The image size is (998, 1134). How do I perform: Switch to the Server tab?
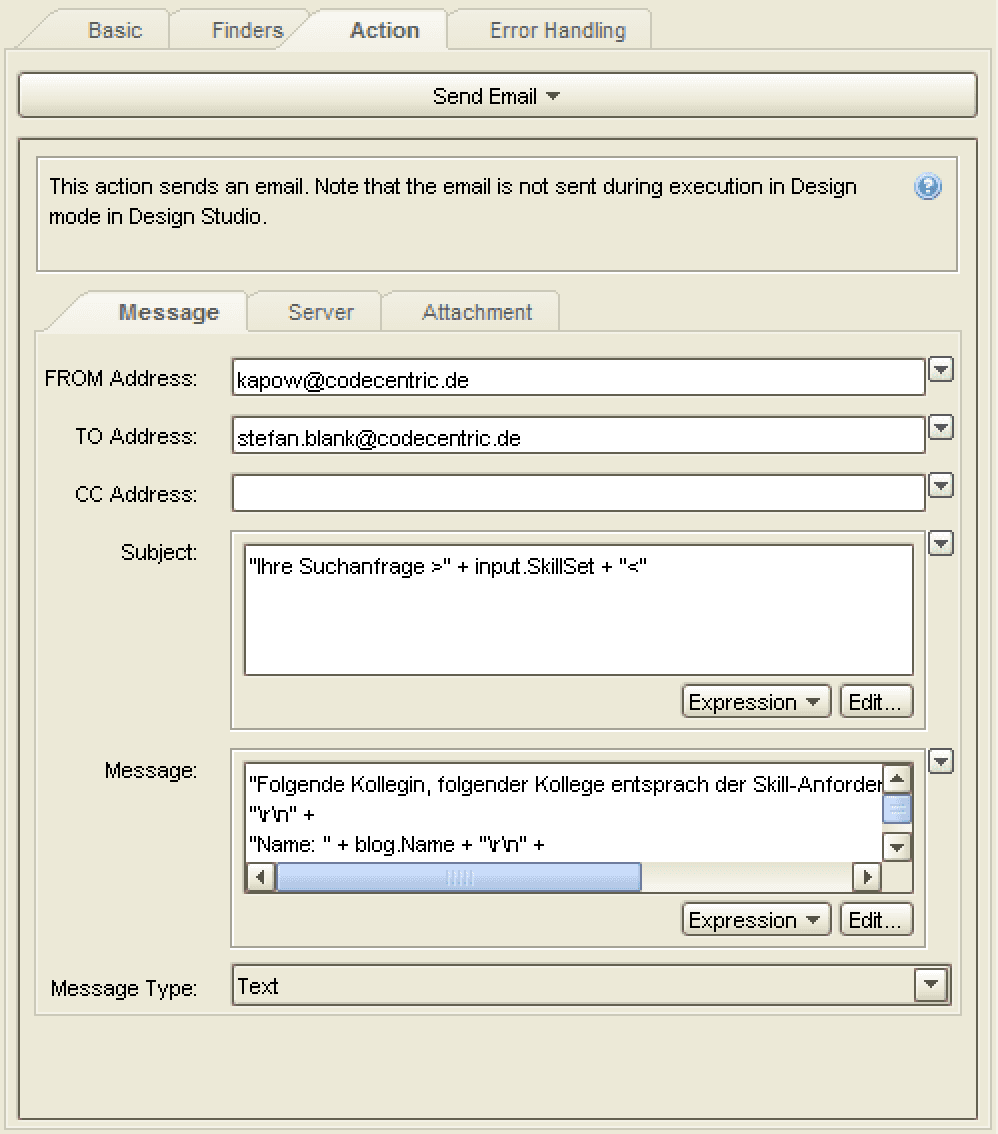321,312
